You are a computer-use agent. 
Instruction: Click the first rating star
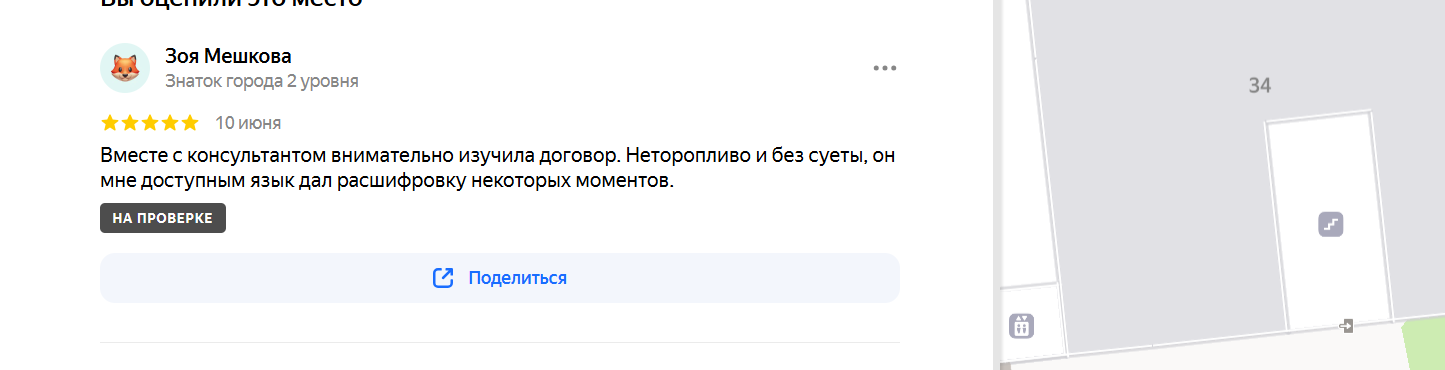[110, 123]
